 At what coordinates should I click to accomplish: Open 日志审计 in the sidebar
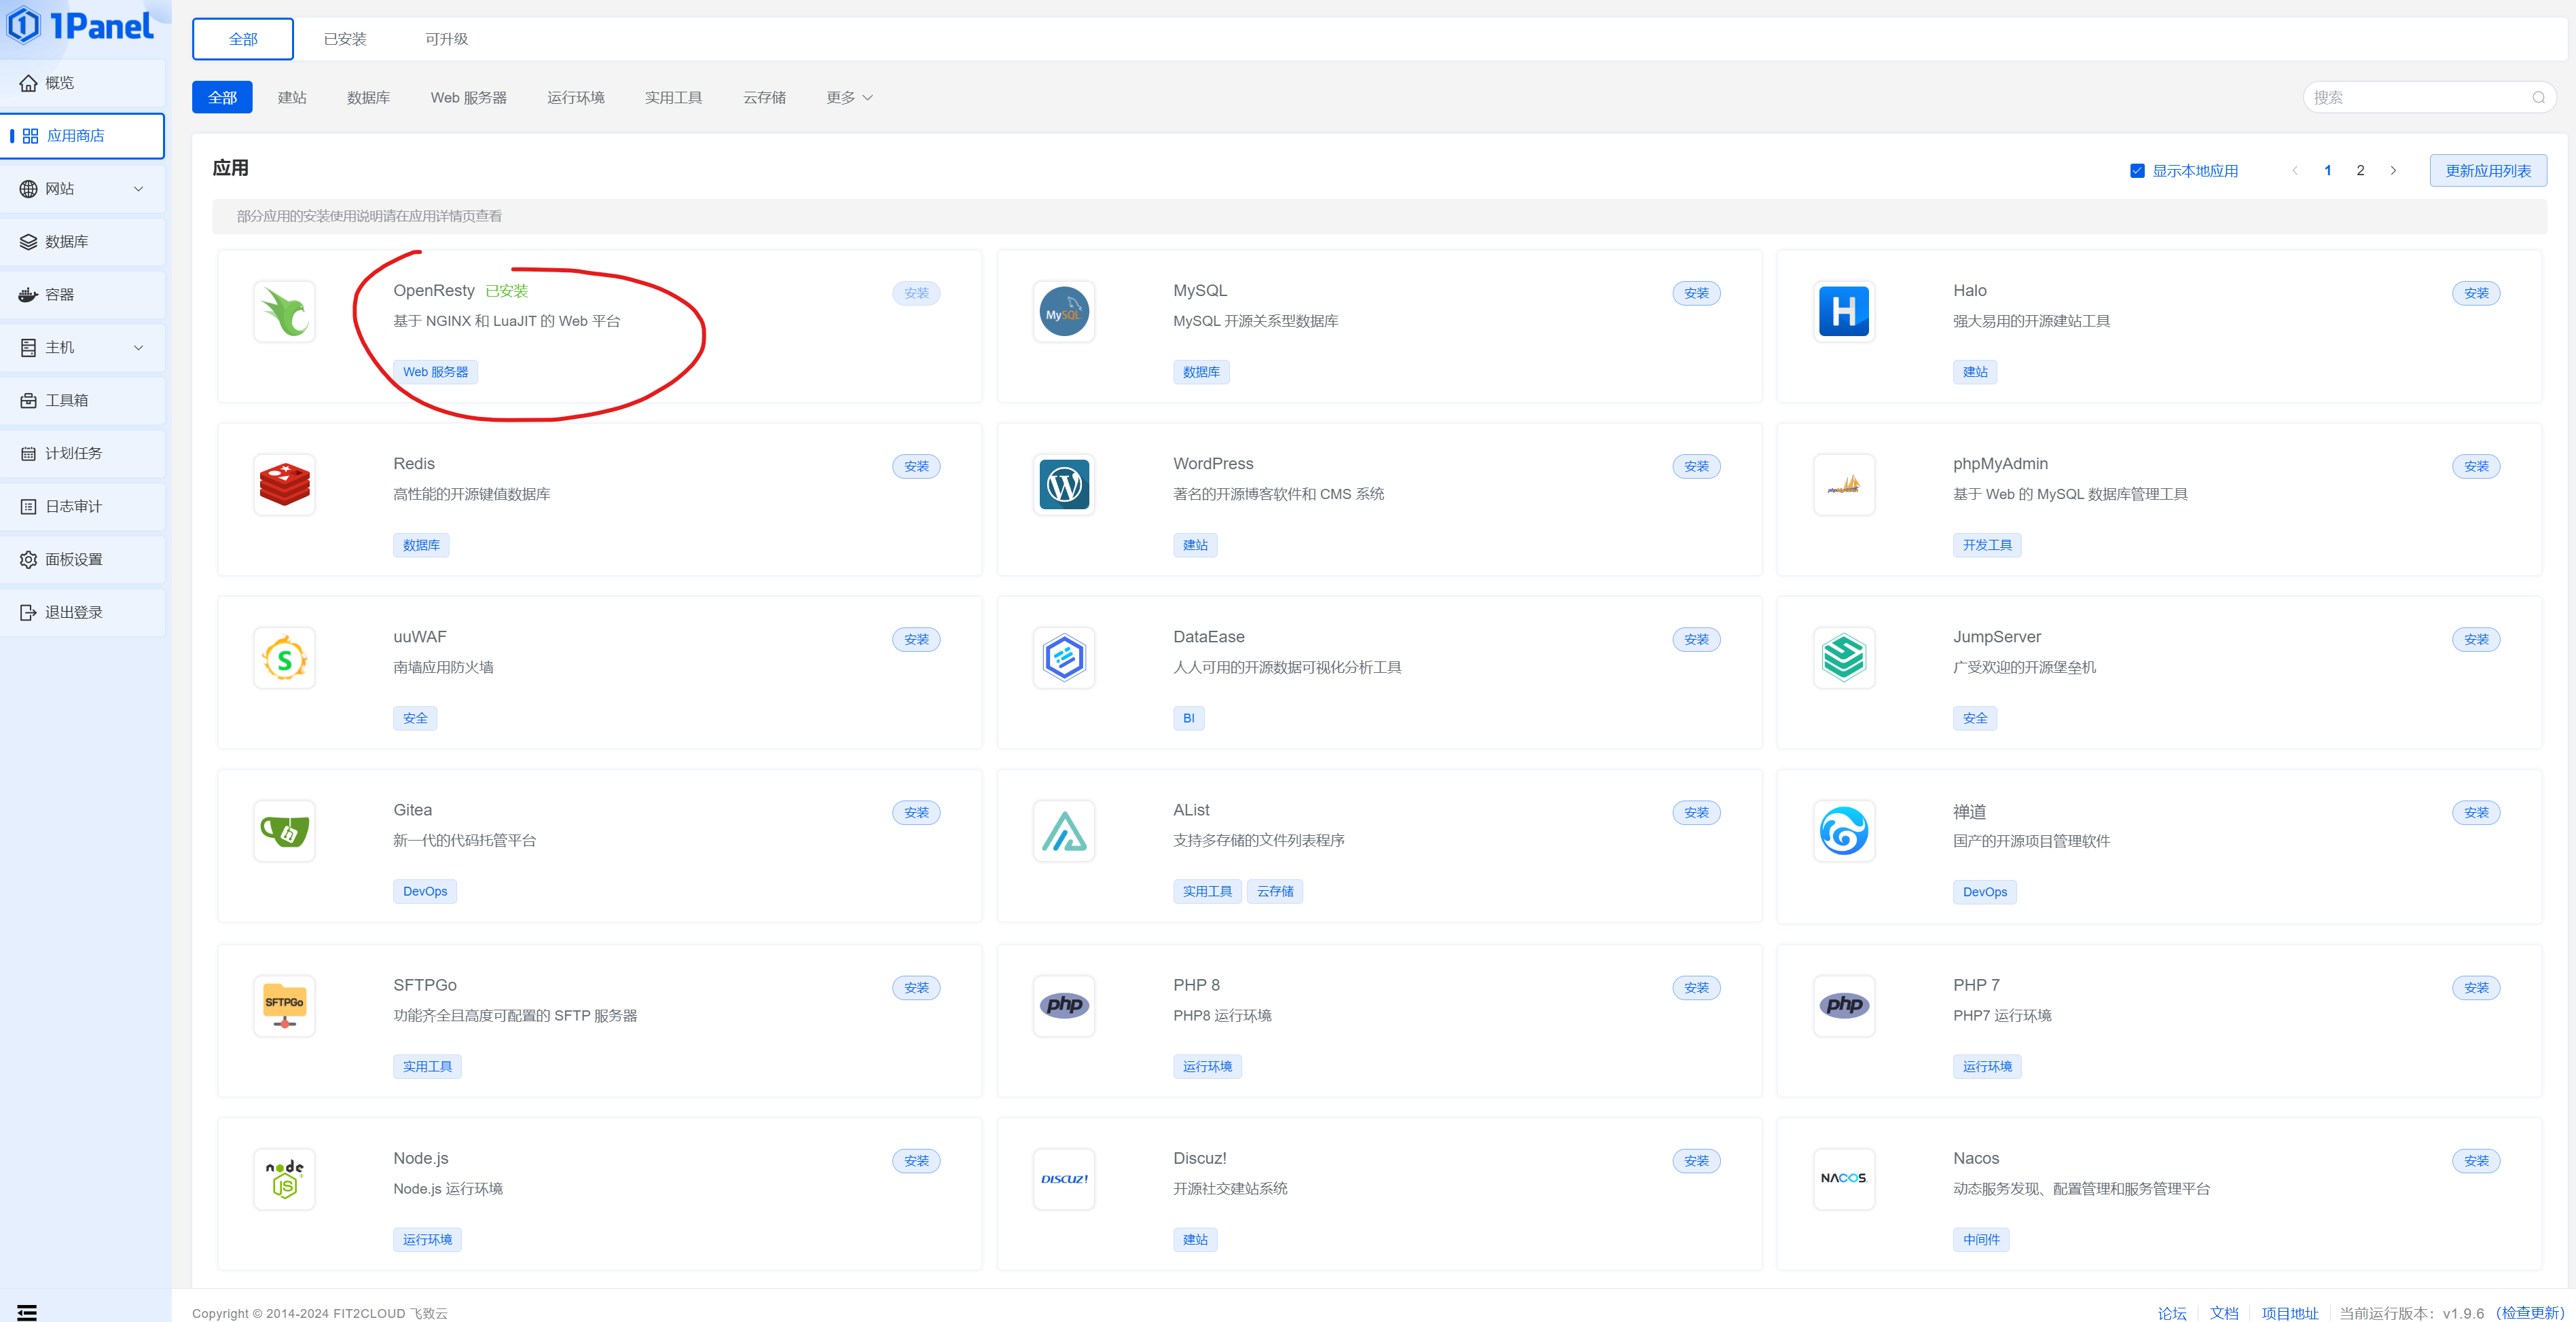[83, 507]
